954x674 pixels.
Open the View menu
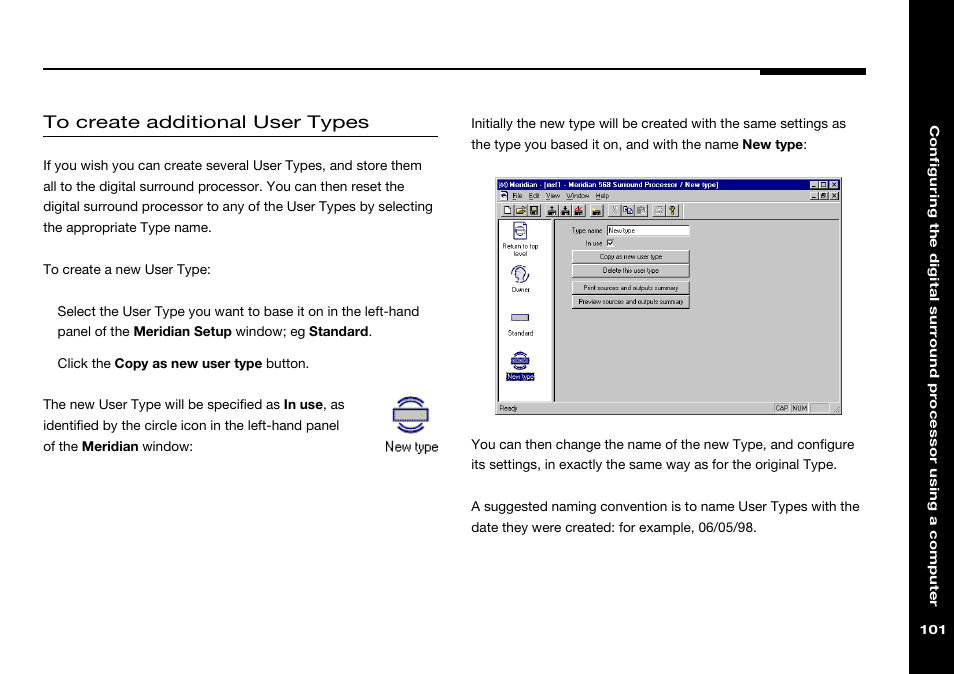pyautogui.click(x=552, y=196)
